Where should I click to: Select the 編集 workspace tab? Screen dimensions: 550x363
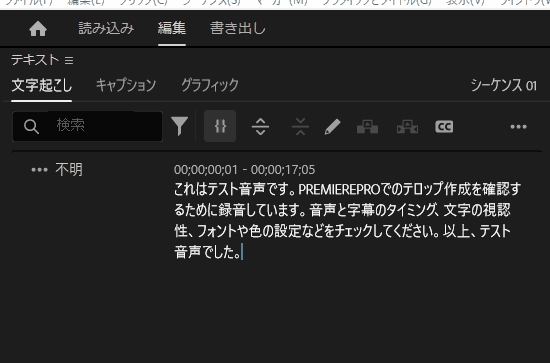point(172,28)
